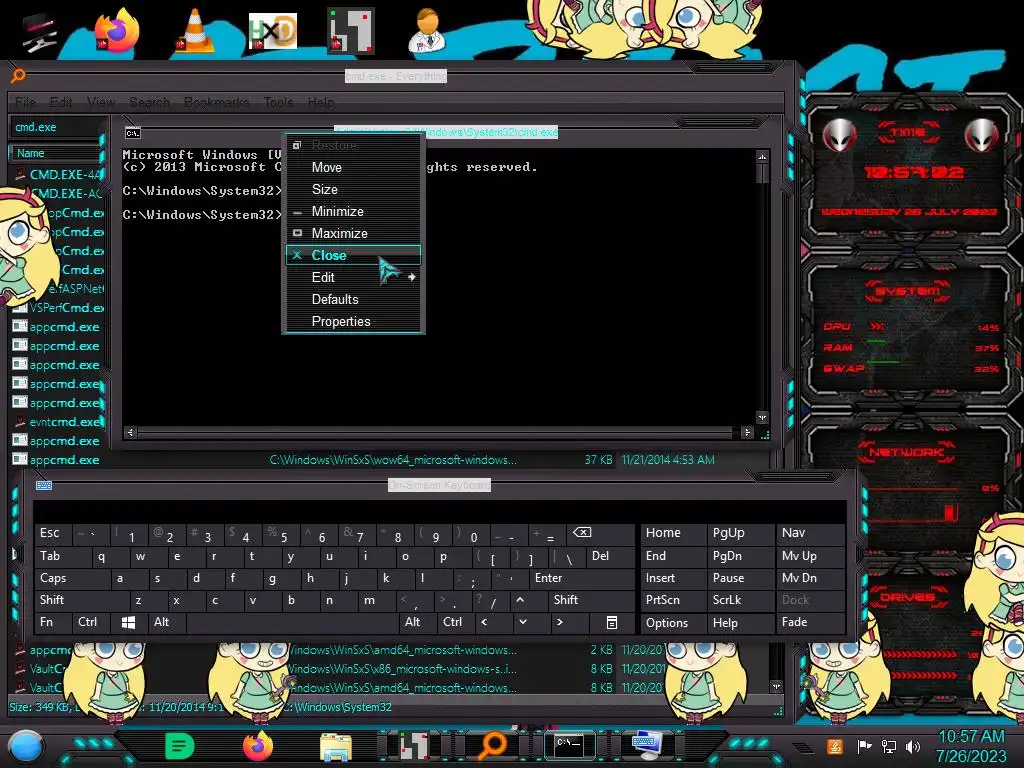Open the volume speaker tray icon
1024x768 pixels.
(913, 746)
